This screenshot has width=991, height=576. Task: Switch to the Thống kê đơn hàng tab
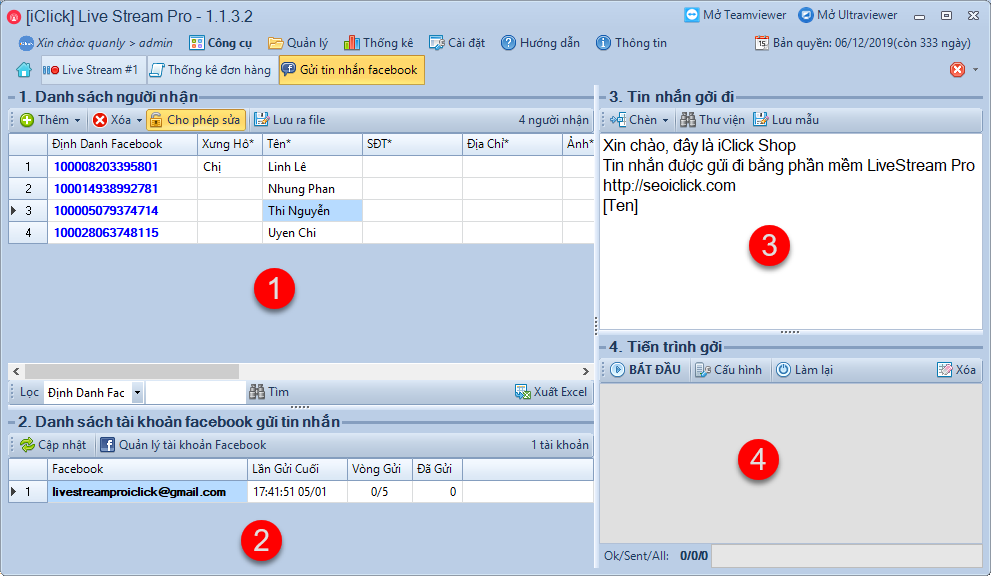pos(210,70)
